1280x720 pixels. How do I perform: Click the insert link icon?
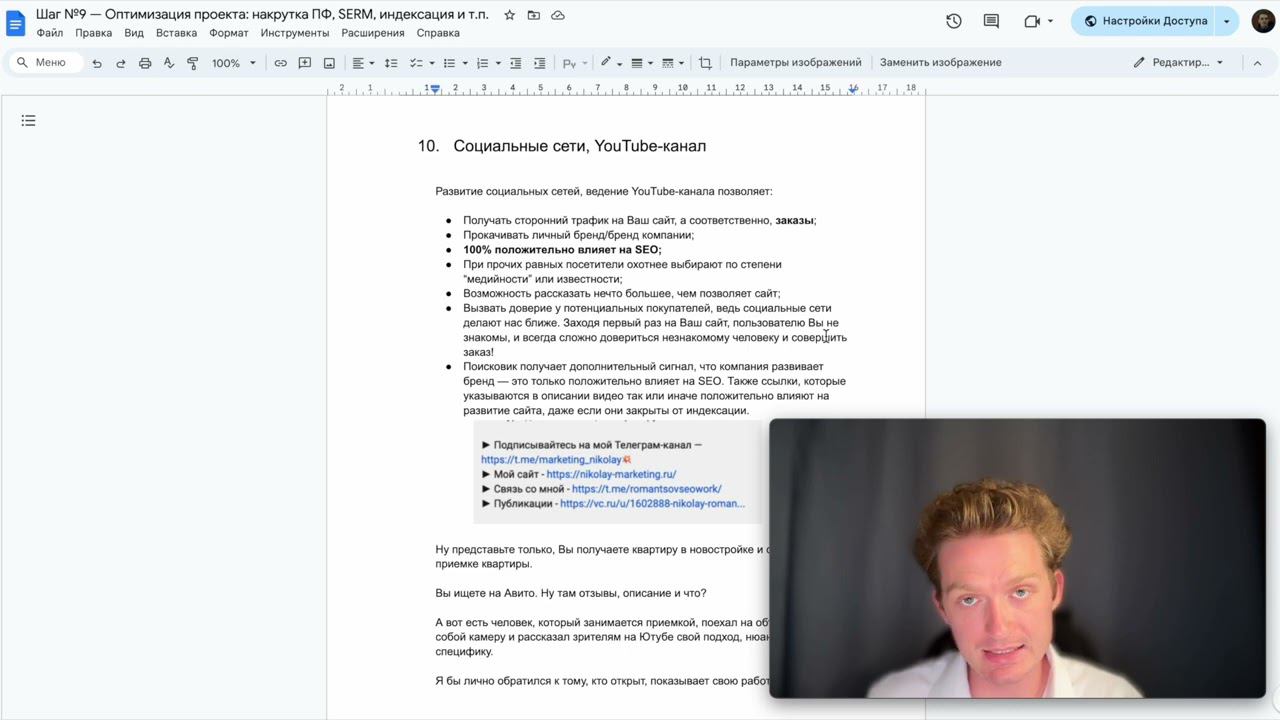pyautogui.click(x=281, y=63)
